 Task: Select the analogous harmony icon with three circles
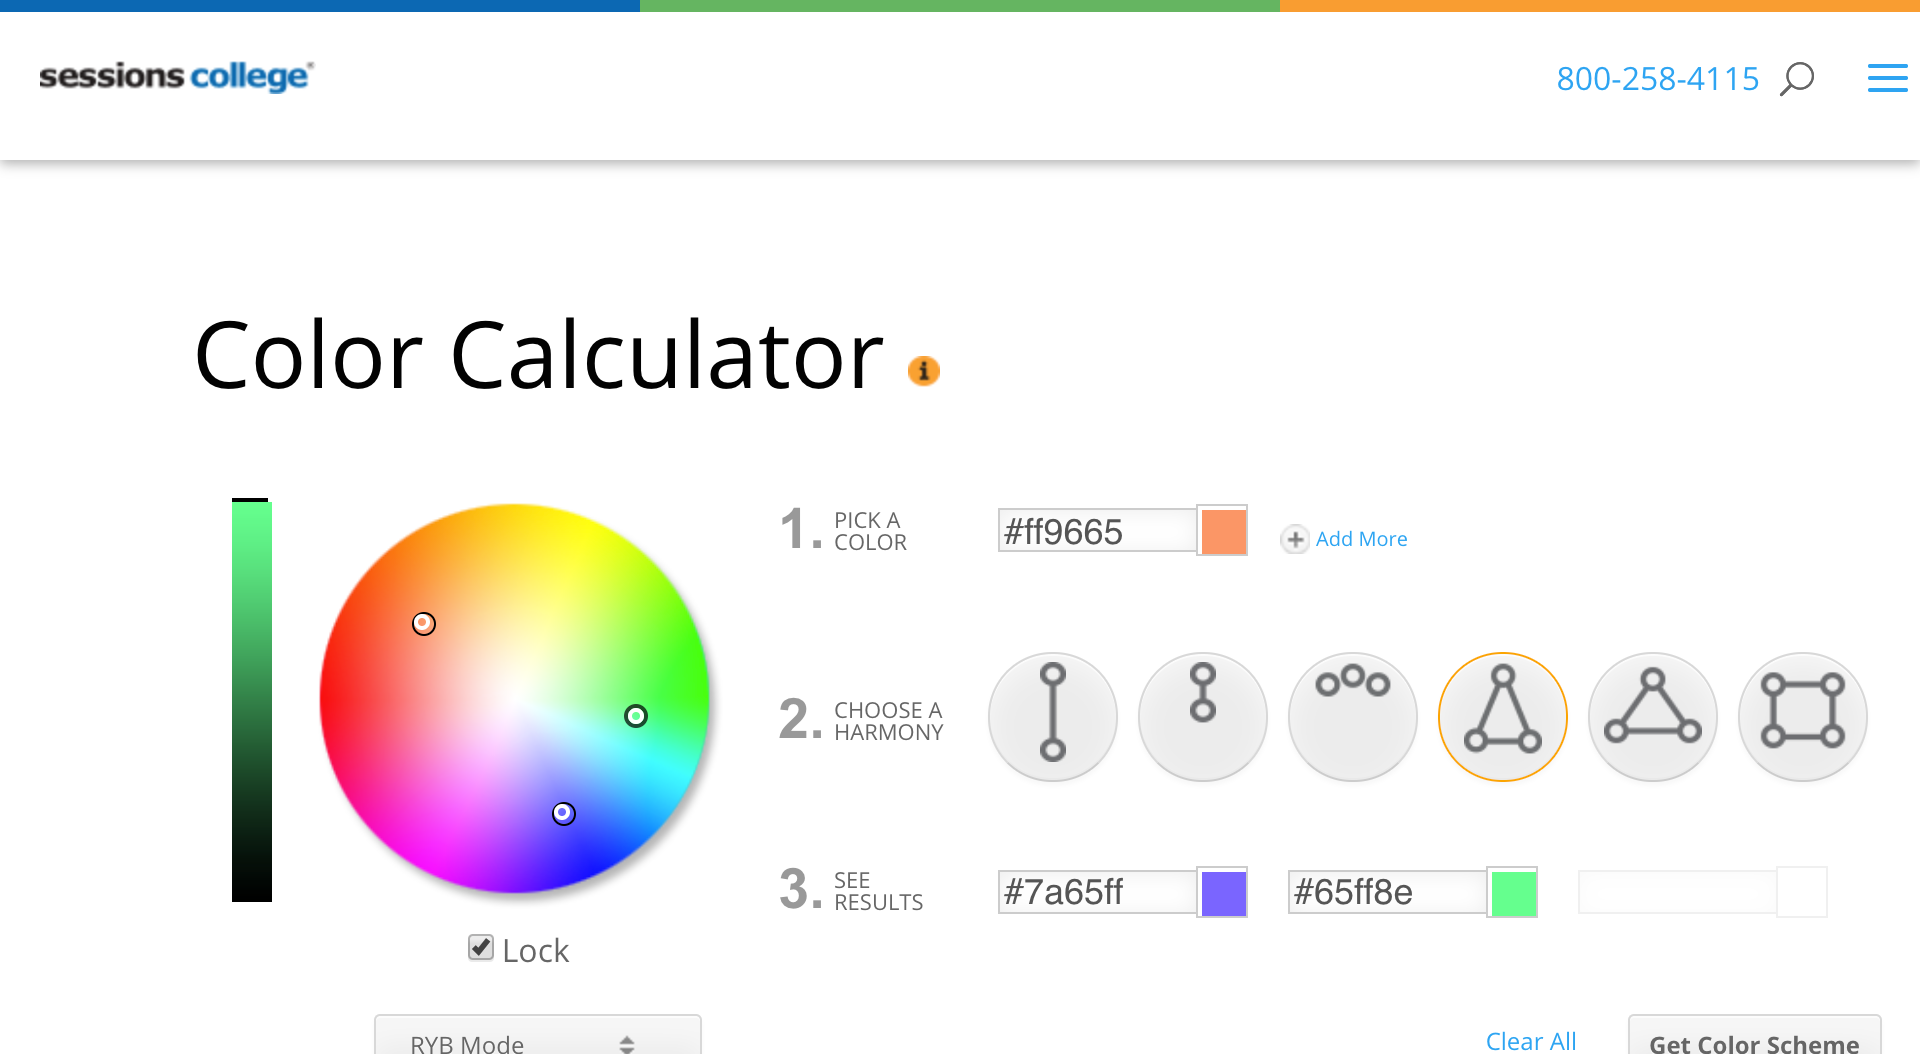1352,716
